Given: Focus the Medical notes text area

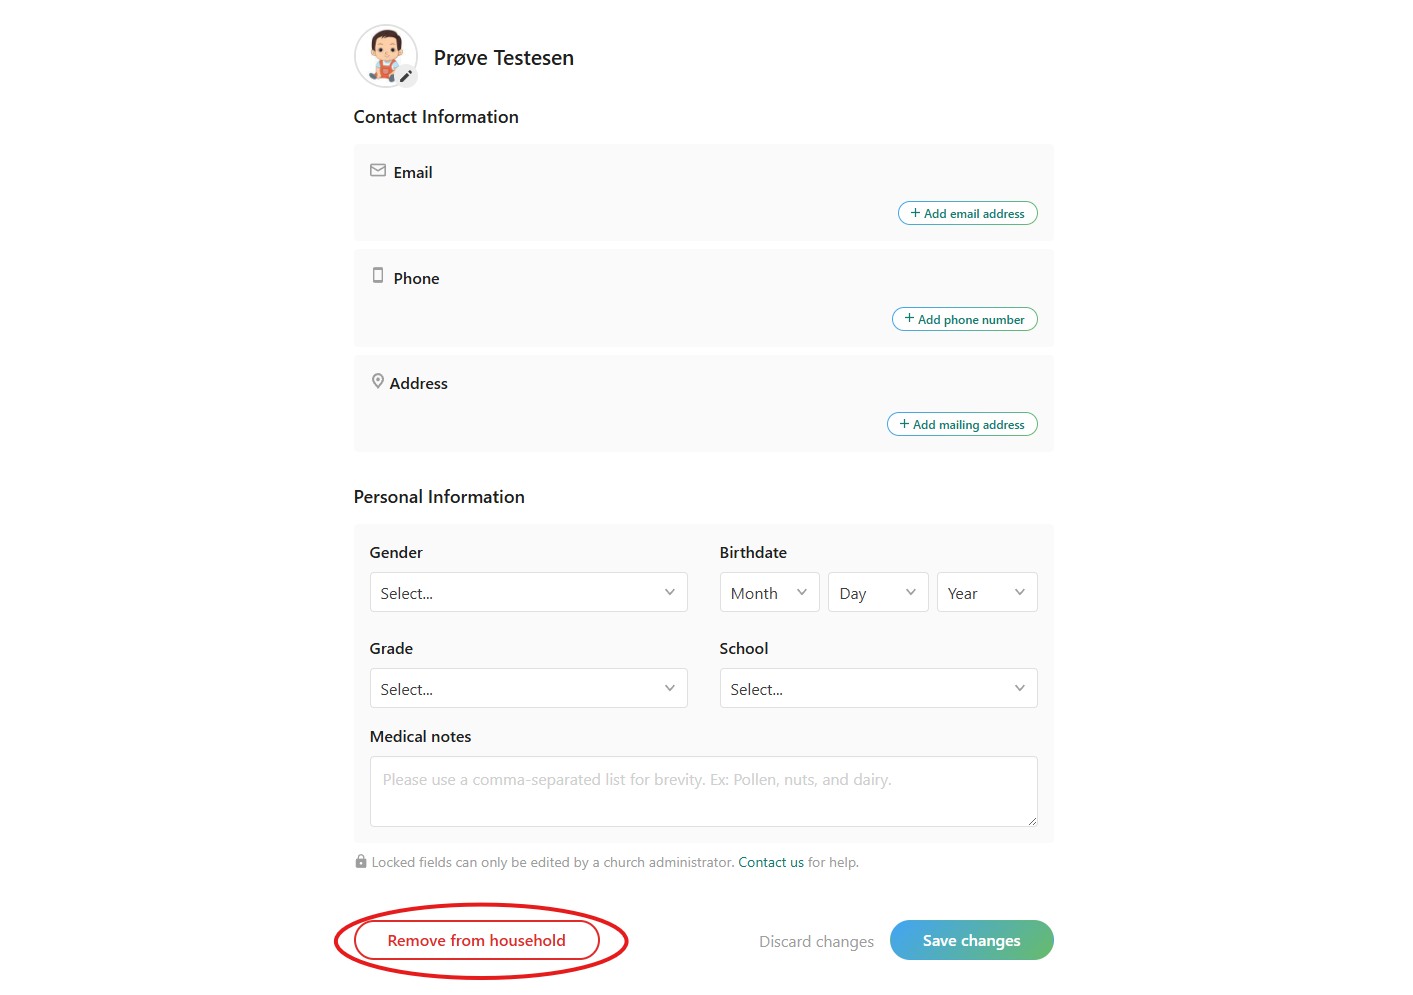Looking at the screenshot, I should [703, 792].
